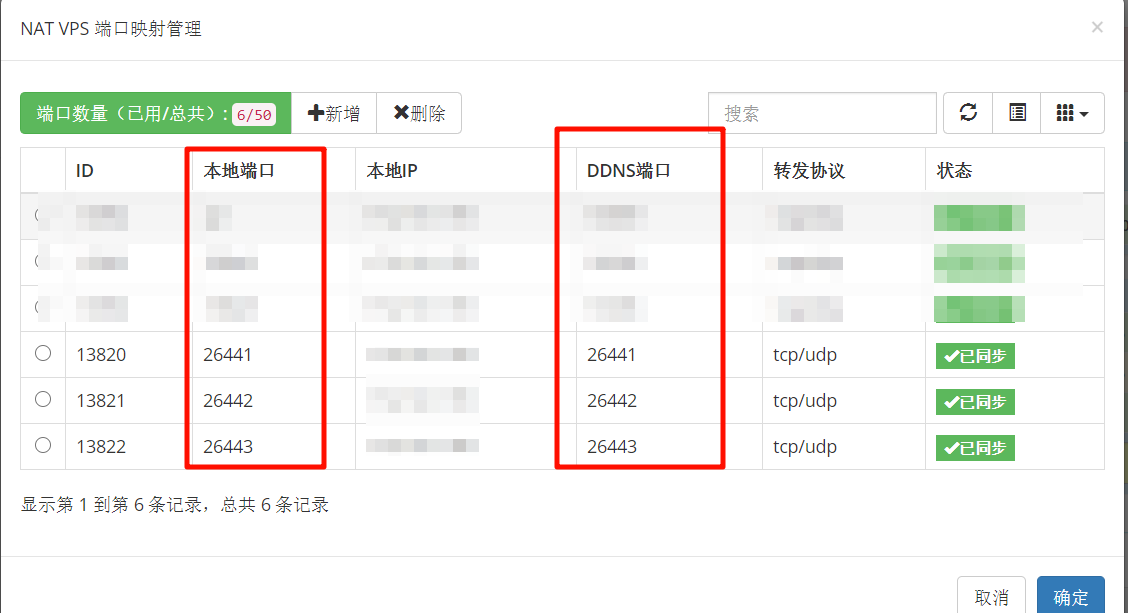1128x613 pixels.
Task: Click the refresh table icon
Action: click(968, 113)
